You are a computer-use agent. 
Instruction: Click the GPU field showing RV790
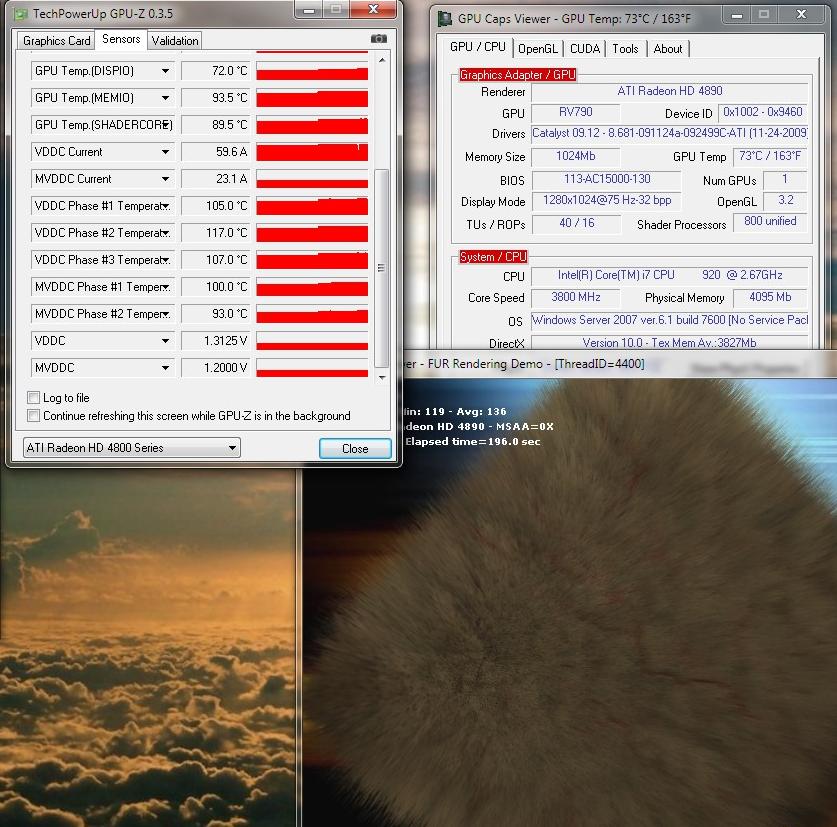click(575, 112)
